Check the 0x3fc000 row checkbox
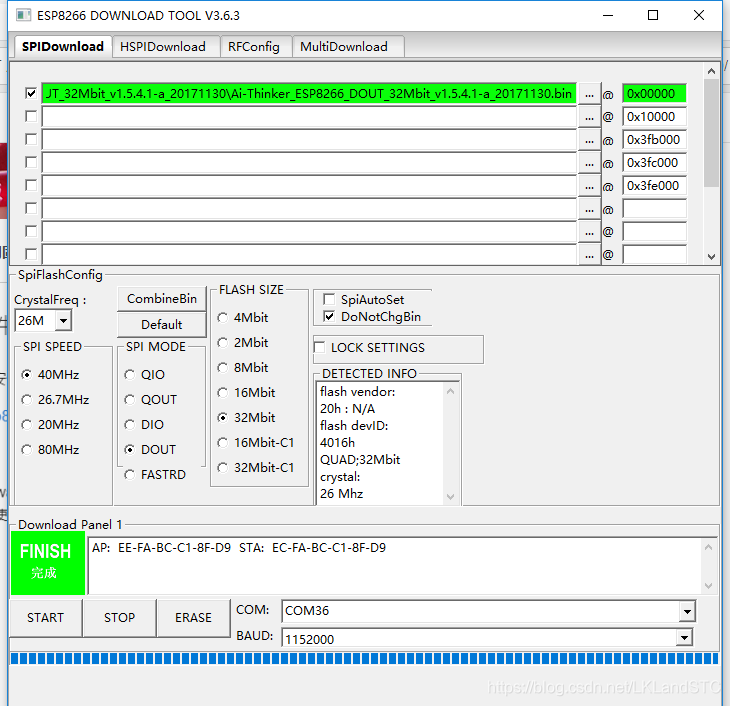The image size is (730, 706). pyautogui.click(x=31, y=162)
